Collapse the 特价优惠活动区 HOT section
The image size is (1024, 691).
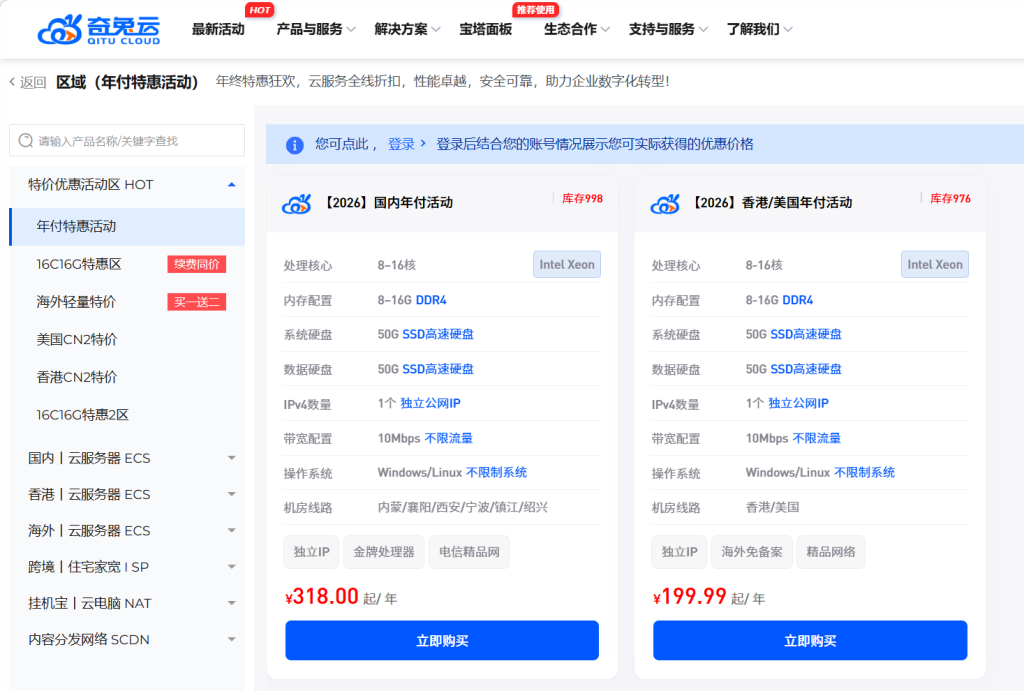(231, 184)
